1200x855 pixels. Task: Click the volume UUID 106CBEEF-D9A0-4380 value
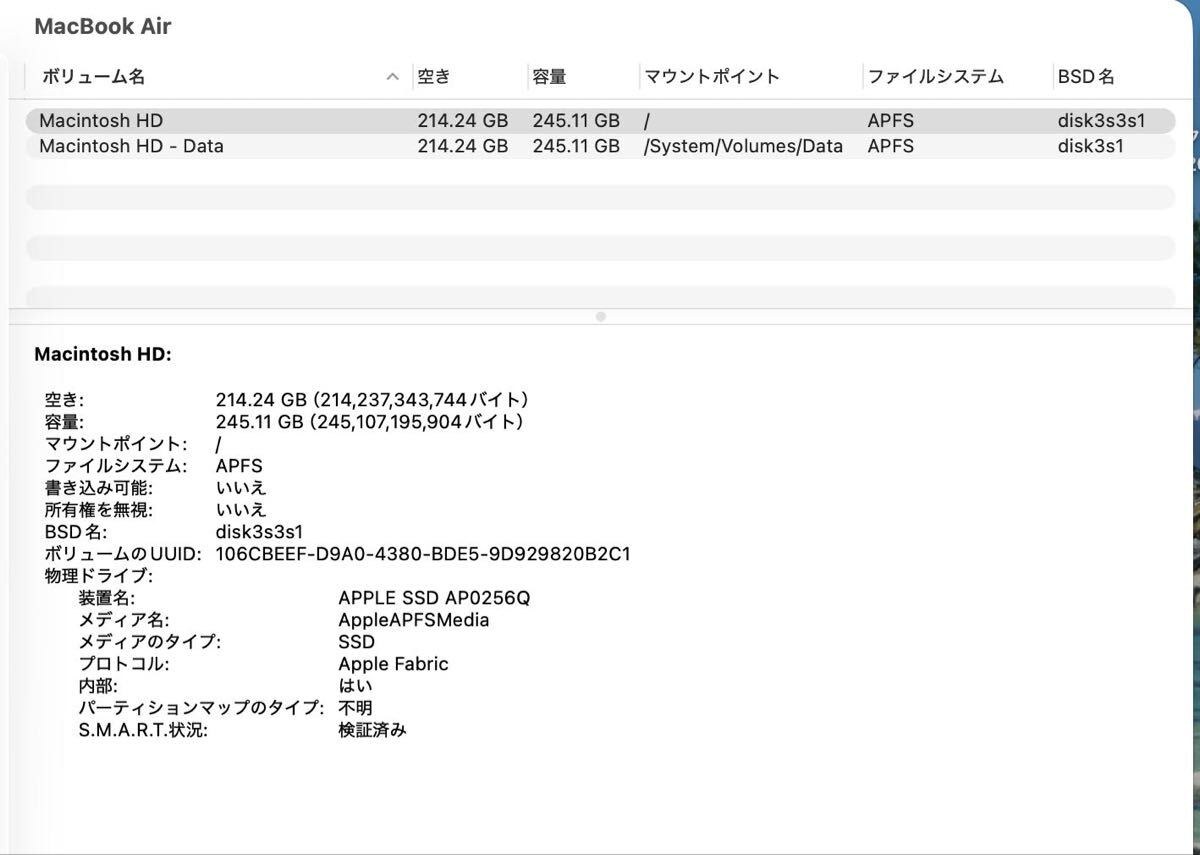point(423,554)
